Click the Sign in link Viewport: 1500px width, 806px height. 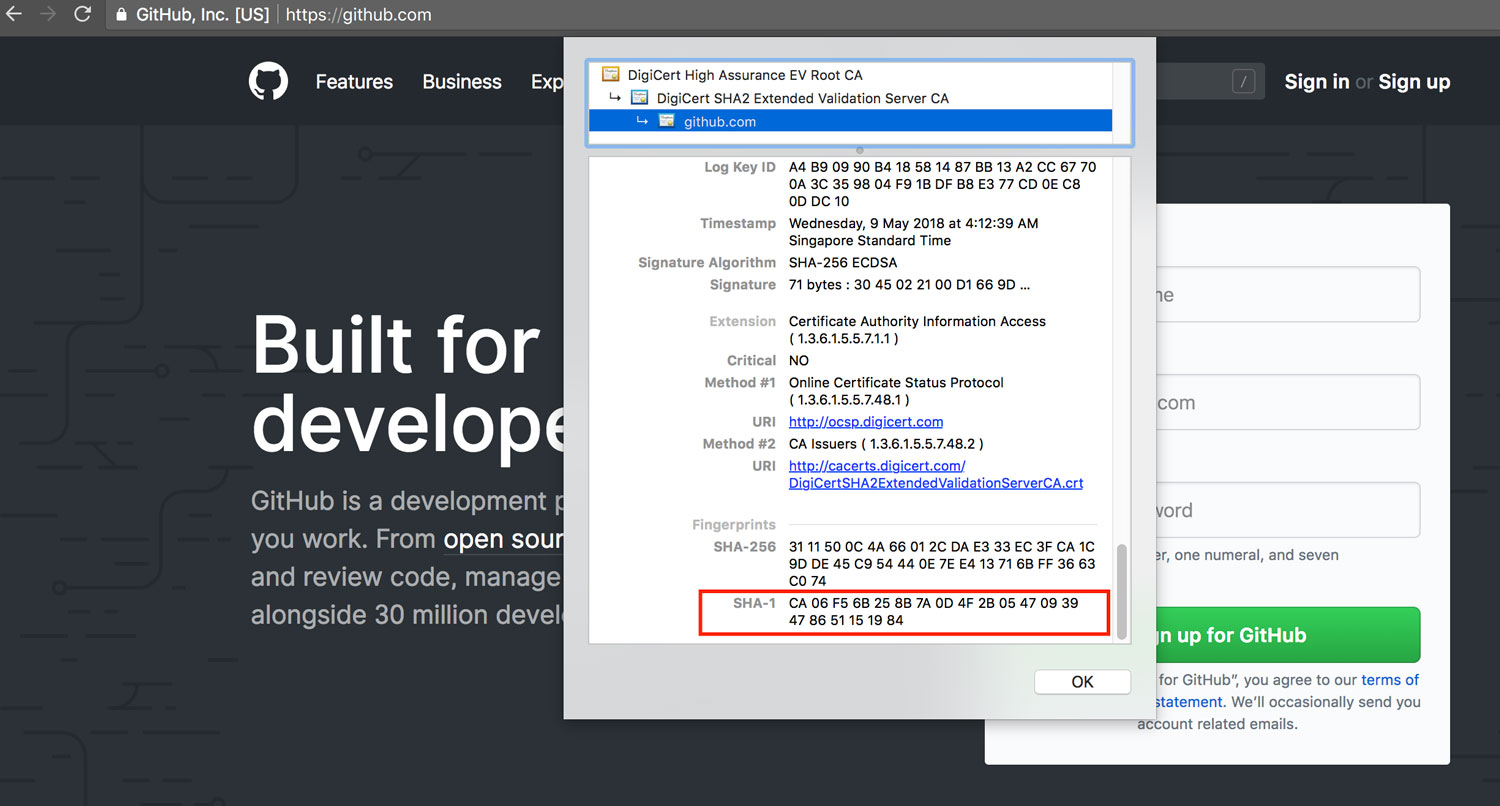pos(1317,82)
